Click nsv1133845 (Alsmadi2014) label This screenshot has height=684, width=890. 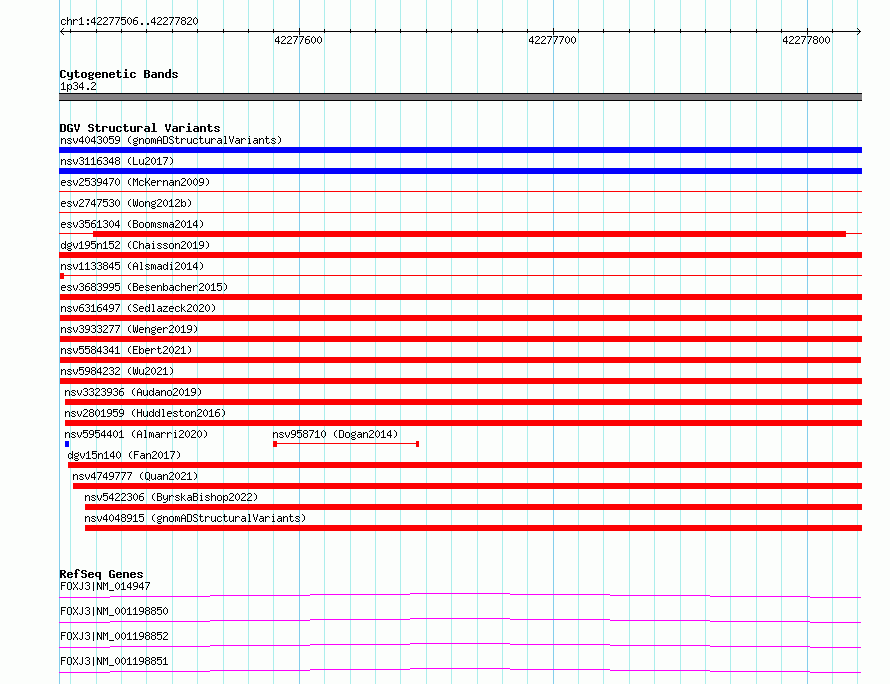[x=132, y=266]
